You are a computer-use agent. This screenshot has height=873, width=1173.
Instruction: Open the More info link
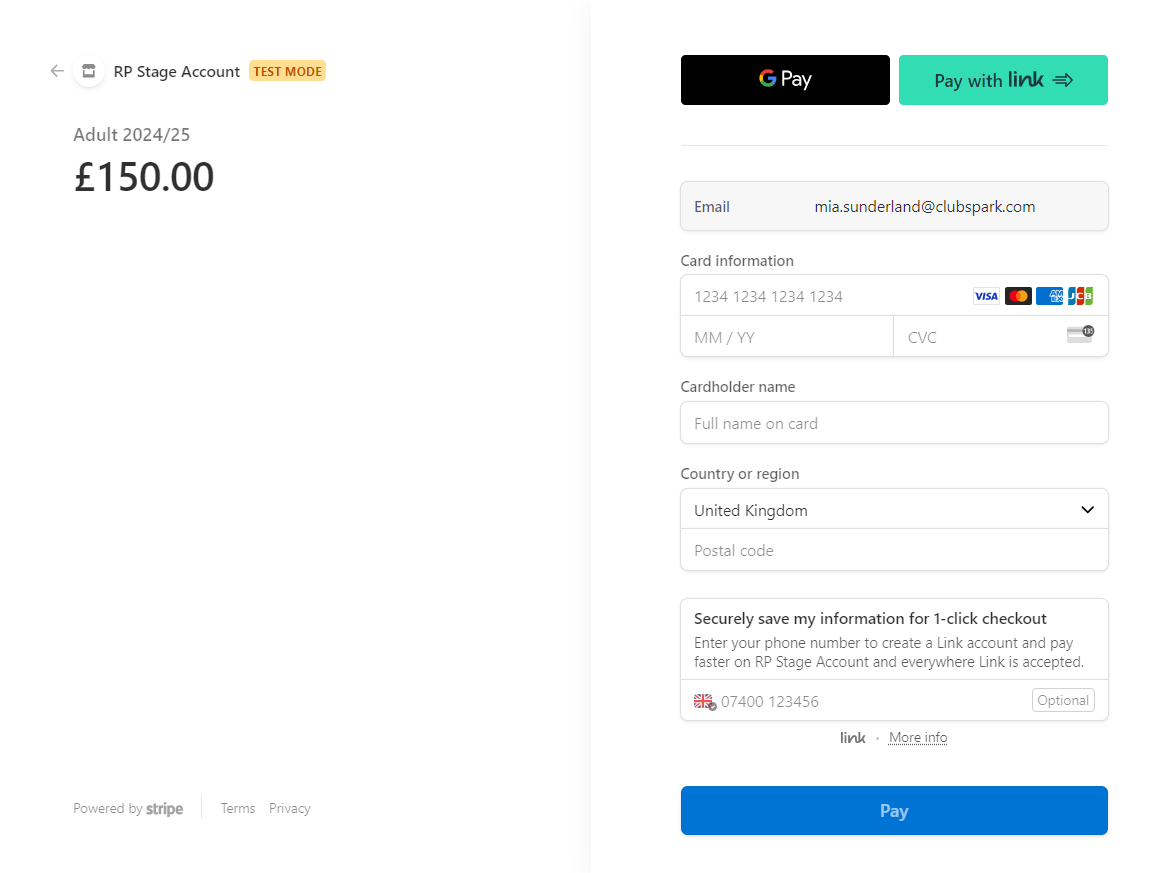(918, 738)
